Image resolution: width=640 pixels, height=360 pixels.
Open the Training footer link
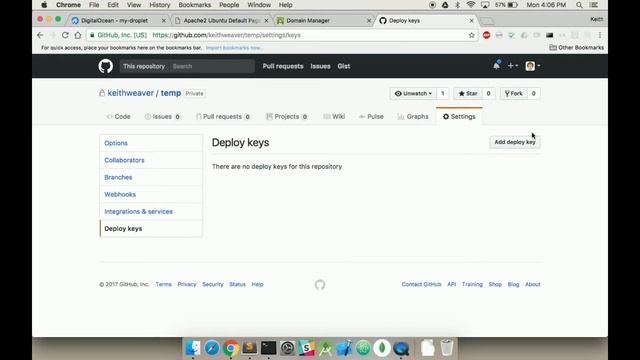[472, 284]
